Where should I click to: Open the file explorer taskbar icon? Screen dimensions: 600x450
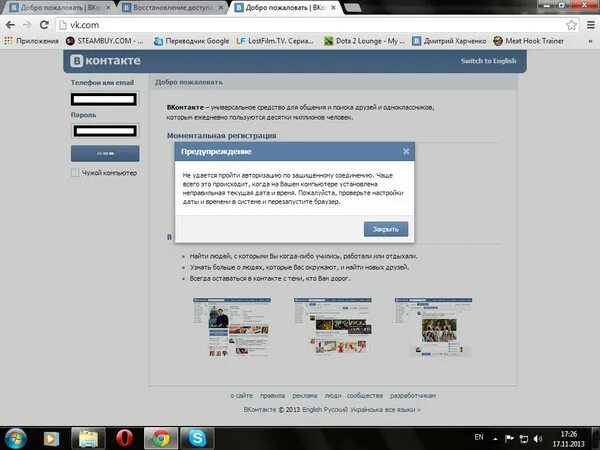click(x=88, y=439)
